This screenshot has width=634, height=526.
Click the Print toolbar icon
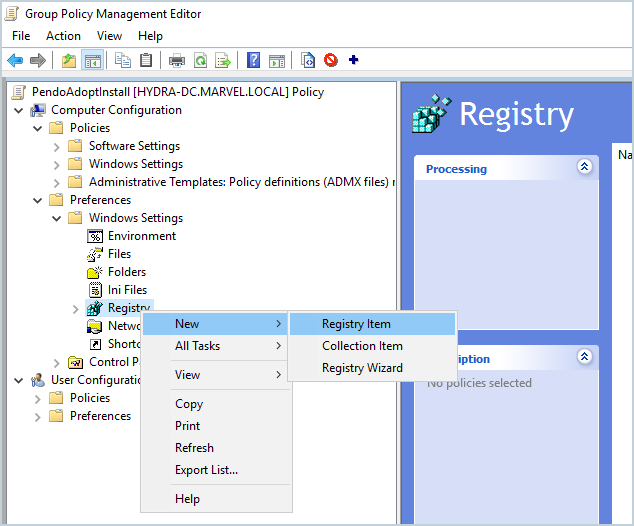(x=177, y=61)
